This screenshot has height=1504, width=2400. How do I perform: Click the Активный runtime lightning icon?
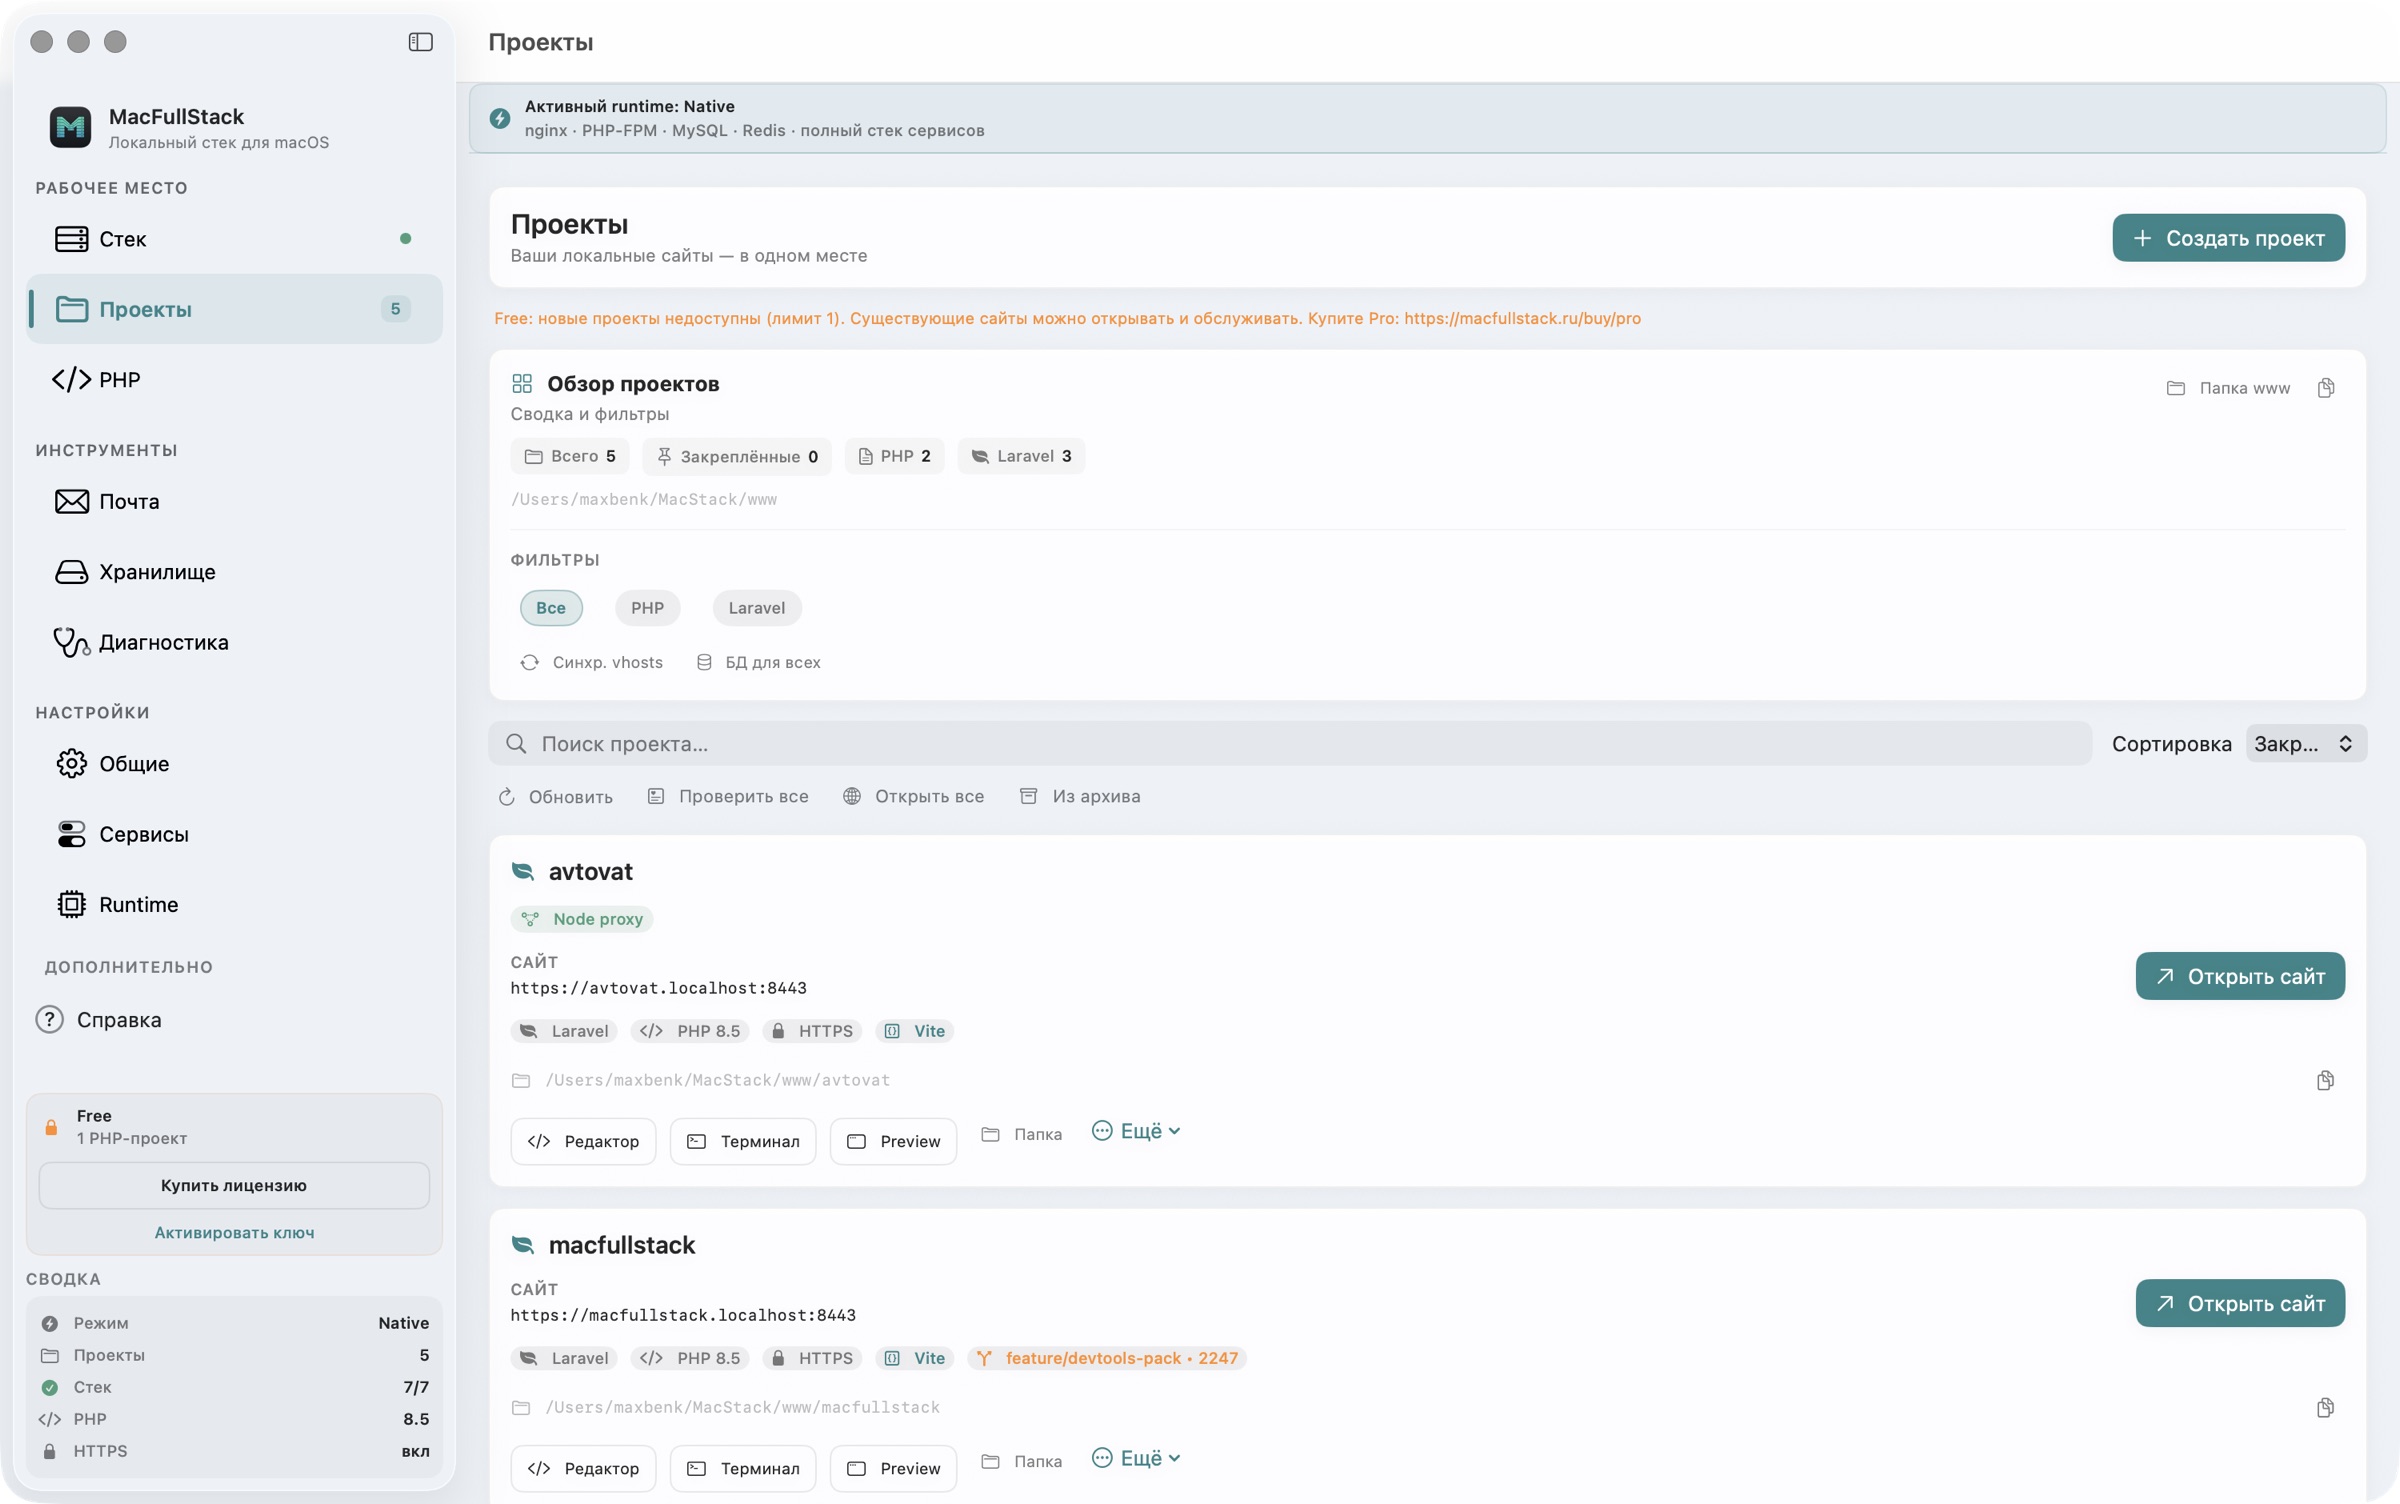click(x=500, y=119)
